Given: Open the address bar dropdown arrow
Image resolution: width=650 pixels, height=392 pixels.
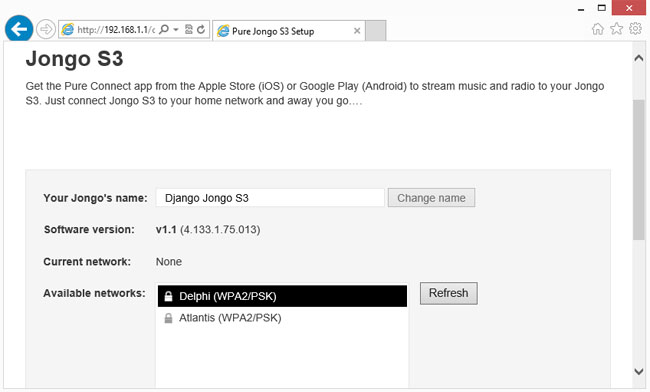Looking at the screenshot, I should pos(176,29).
